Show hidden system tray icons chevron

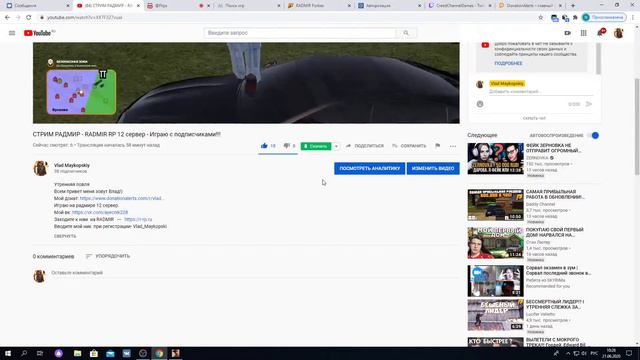(568, 353)
